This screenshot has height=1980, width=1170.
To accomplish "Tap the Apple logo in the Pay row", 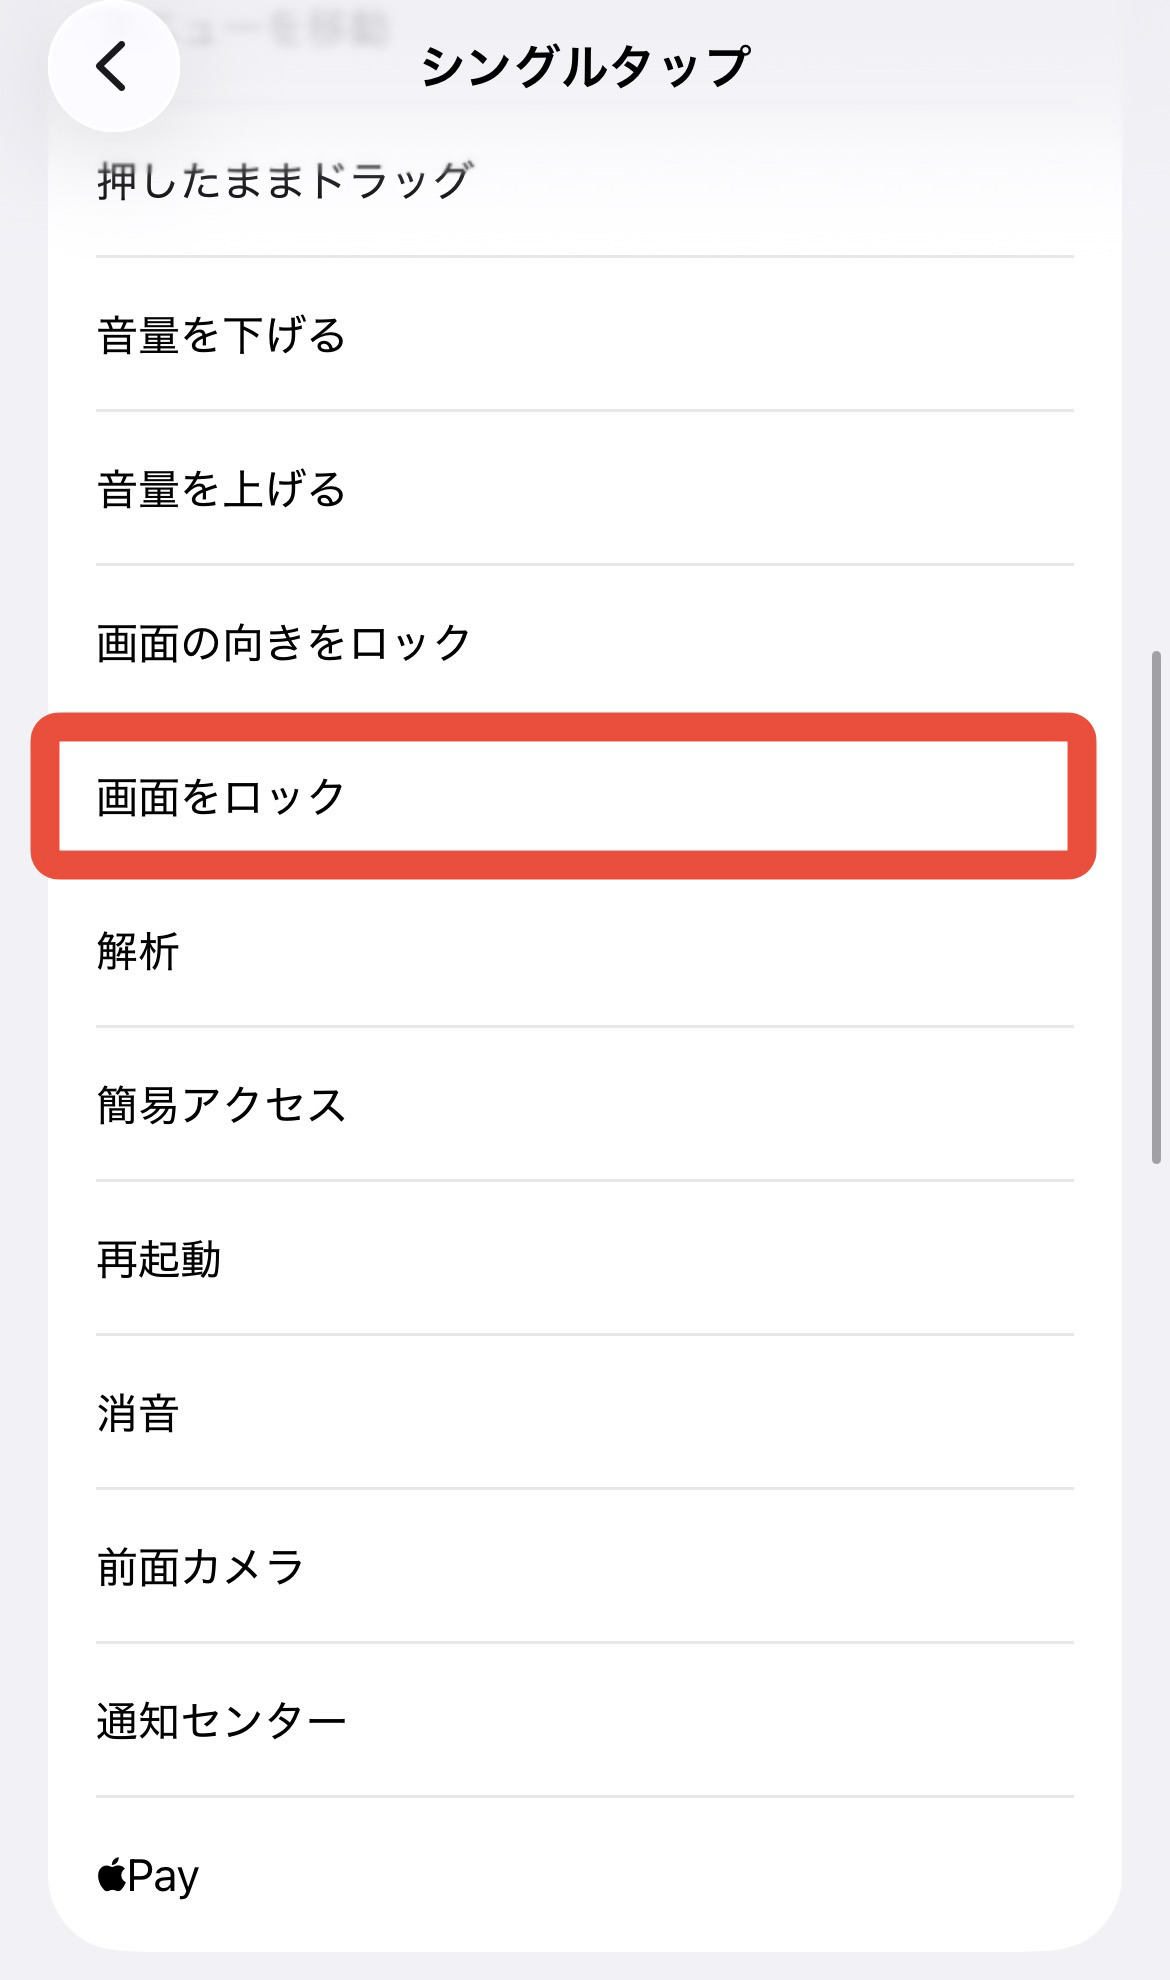I will point(111,1875).
